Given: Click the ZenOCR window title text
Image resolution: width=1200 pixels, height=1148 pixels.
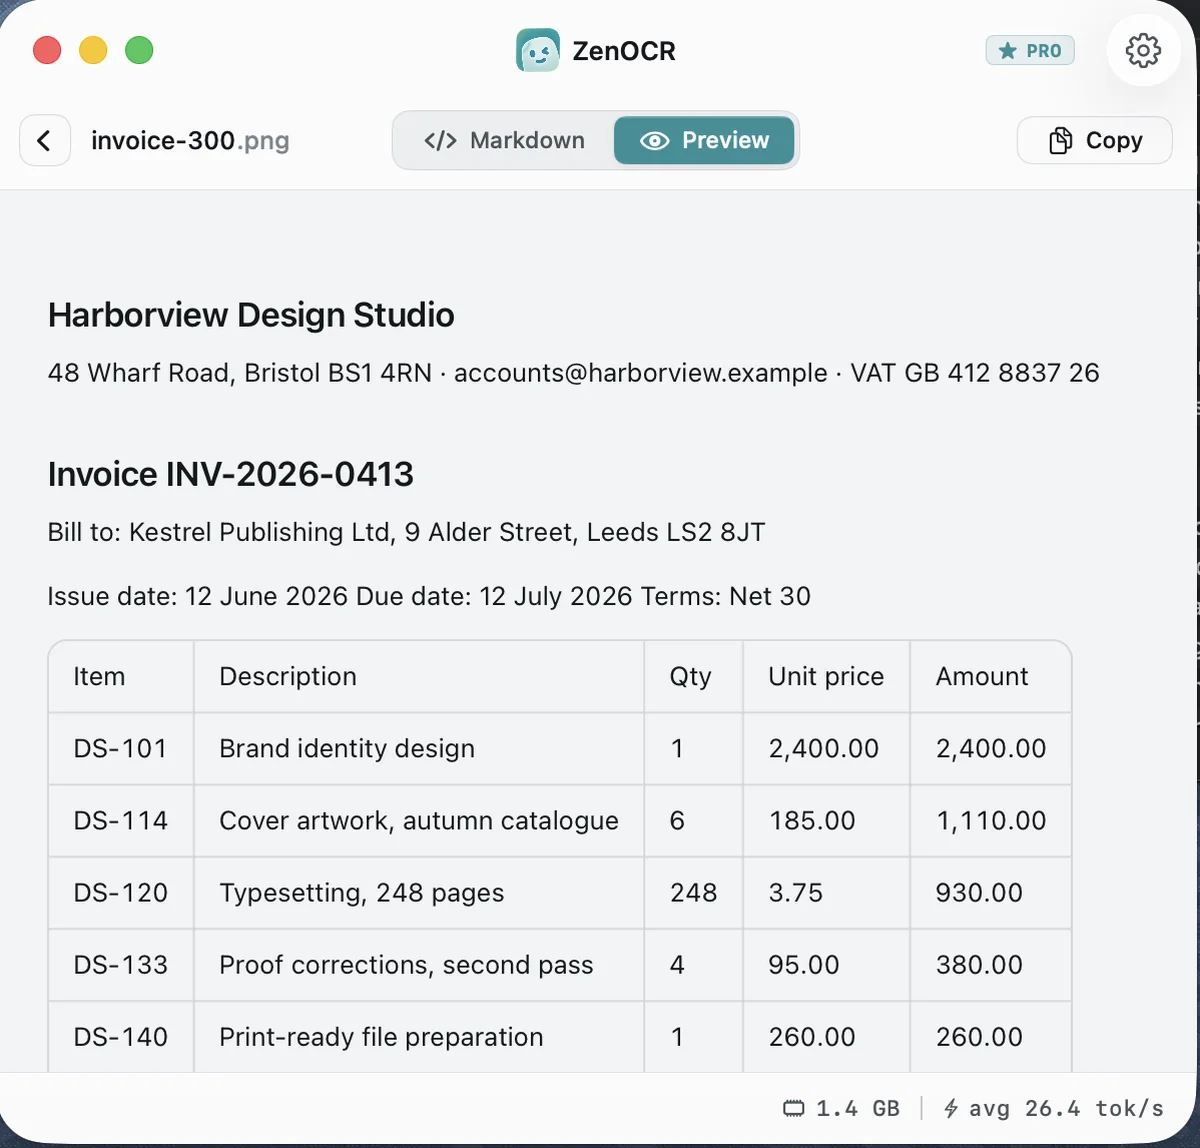Looking at the screenshot, I should point(624,51).
